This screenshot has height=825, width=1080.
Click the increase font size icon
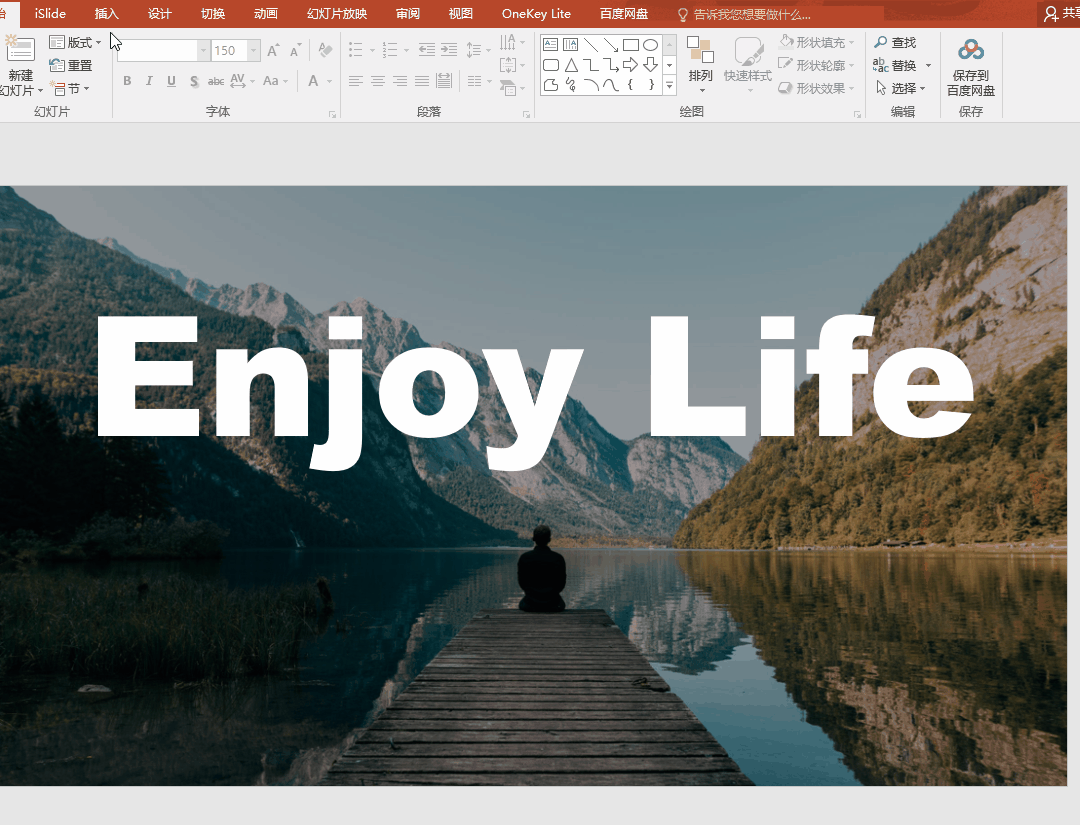point(273,50)
